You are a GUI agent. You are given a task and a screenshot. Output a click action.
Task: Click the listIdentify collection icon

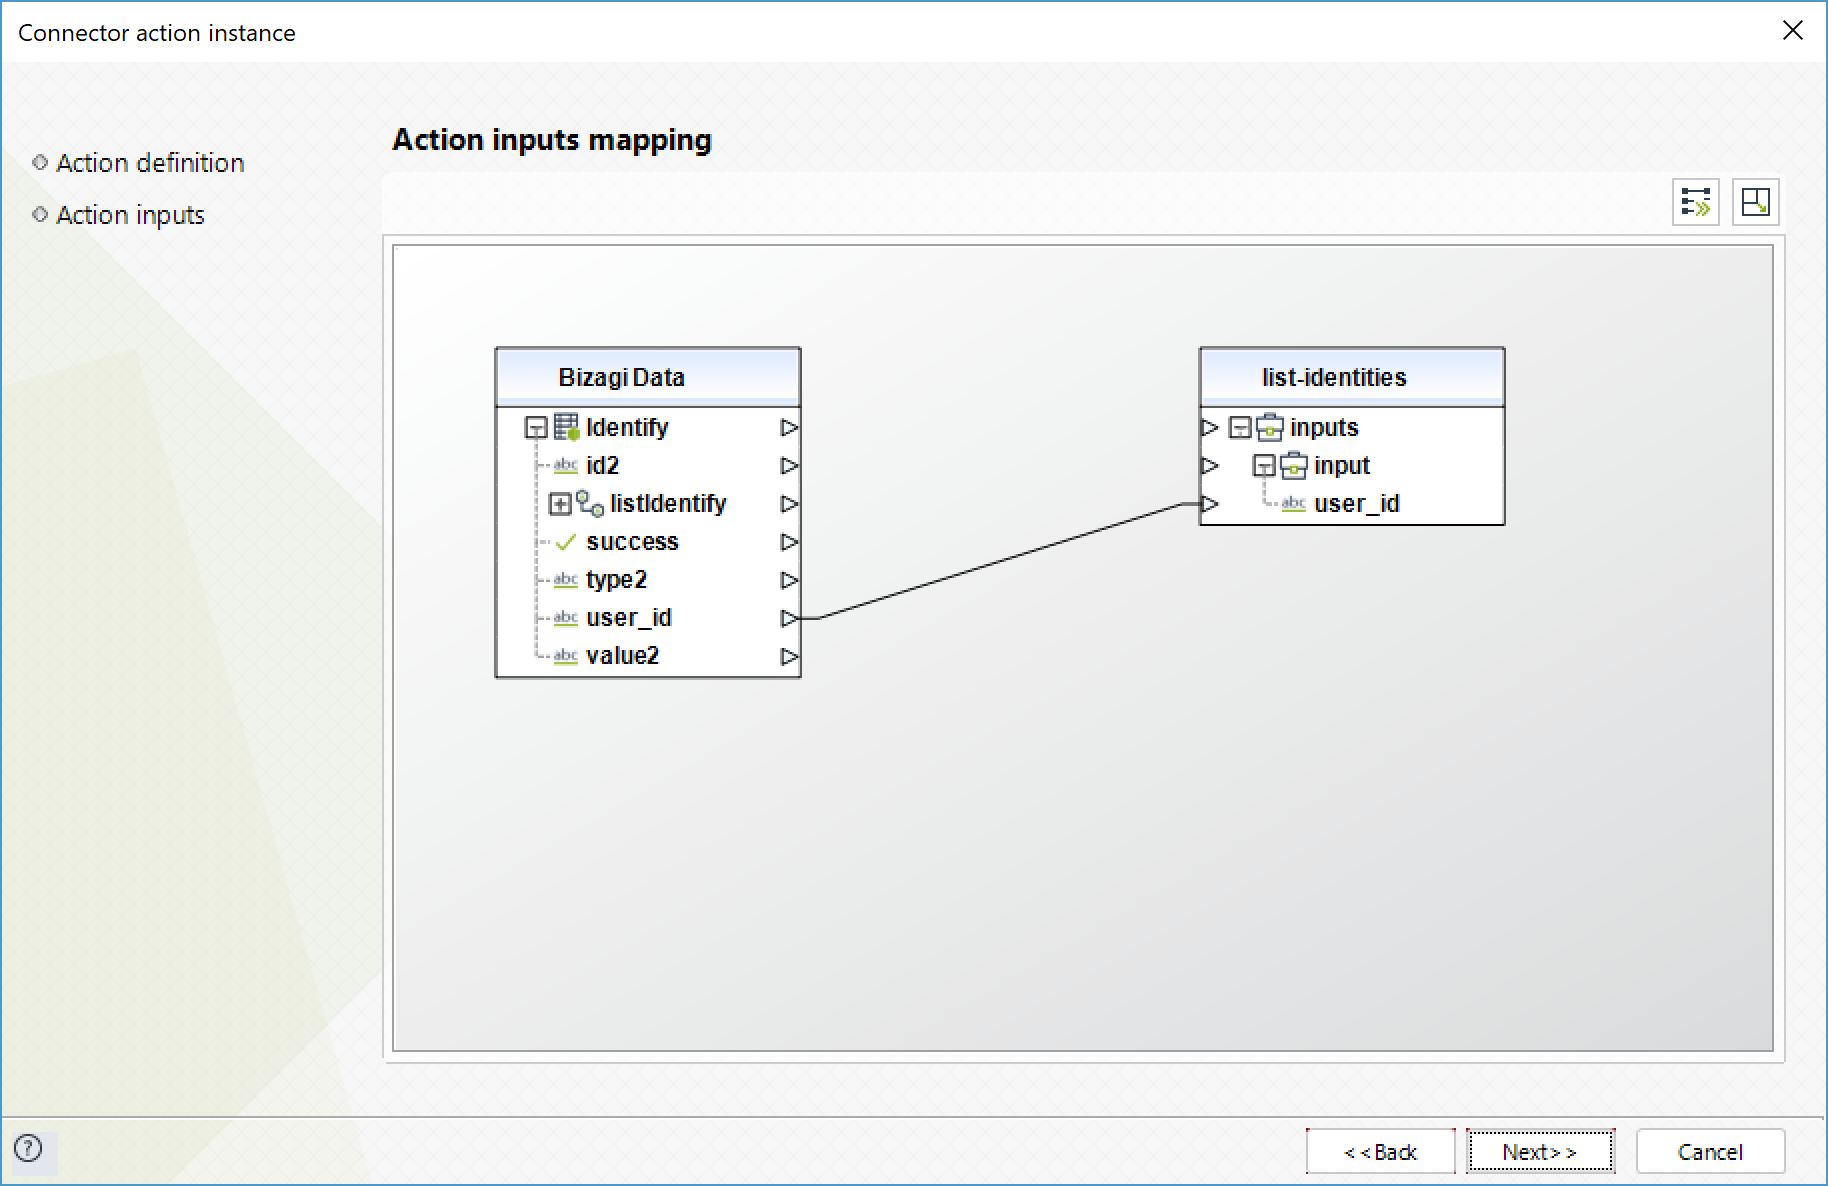click(x=590, y=504)
